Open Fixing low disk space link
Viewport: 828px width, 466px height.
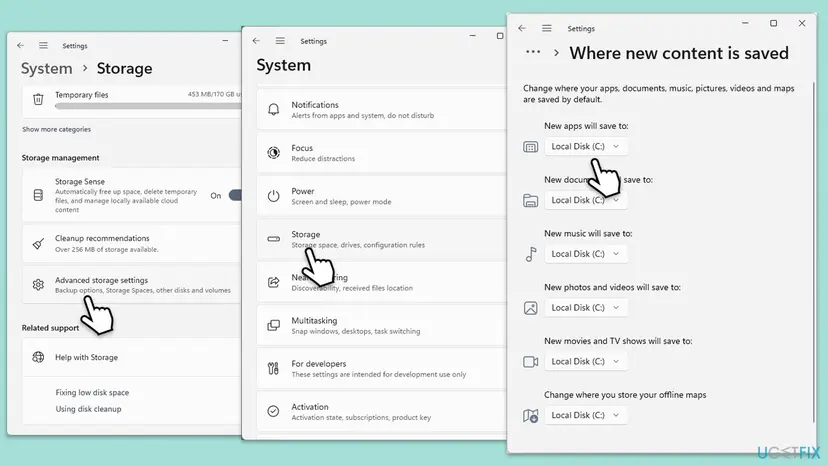click(x=92, y=393)
